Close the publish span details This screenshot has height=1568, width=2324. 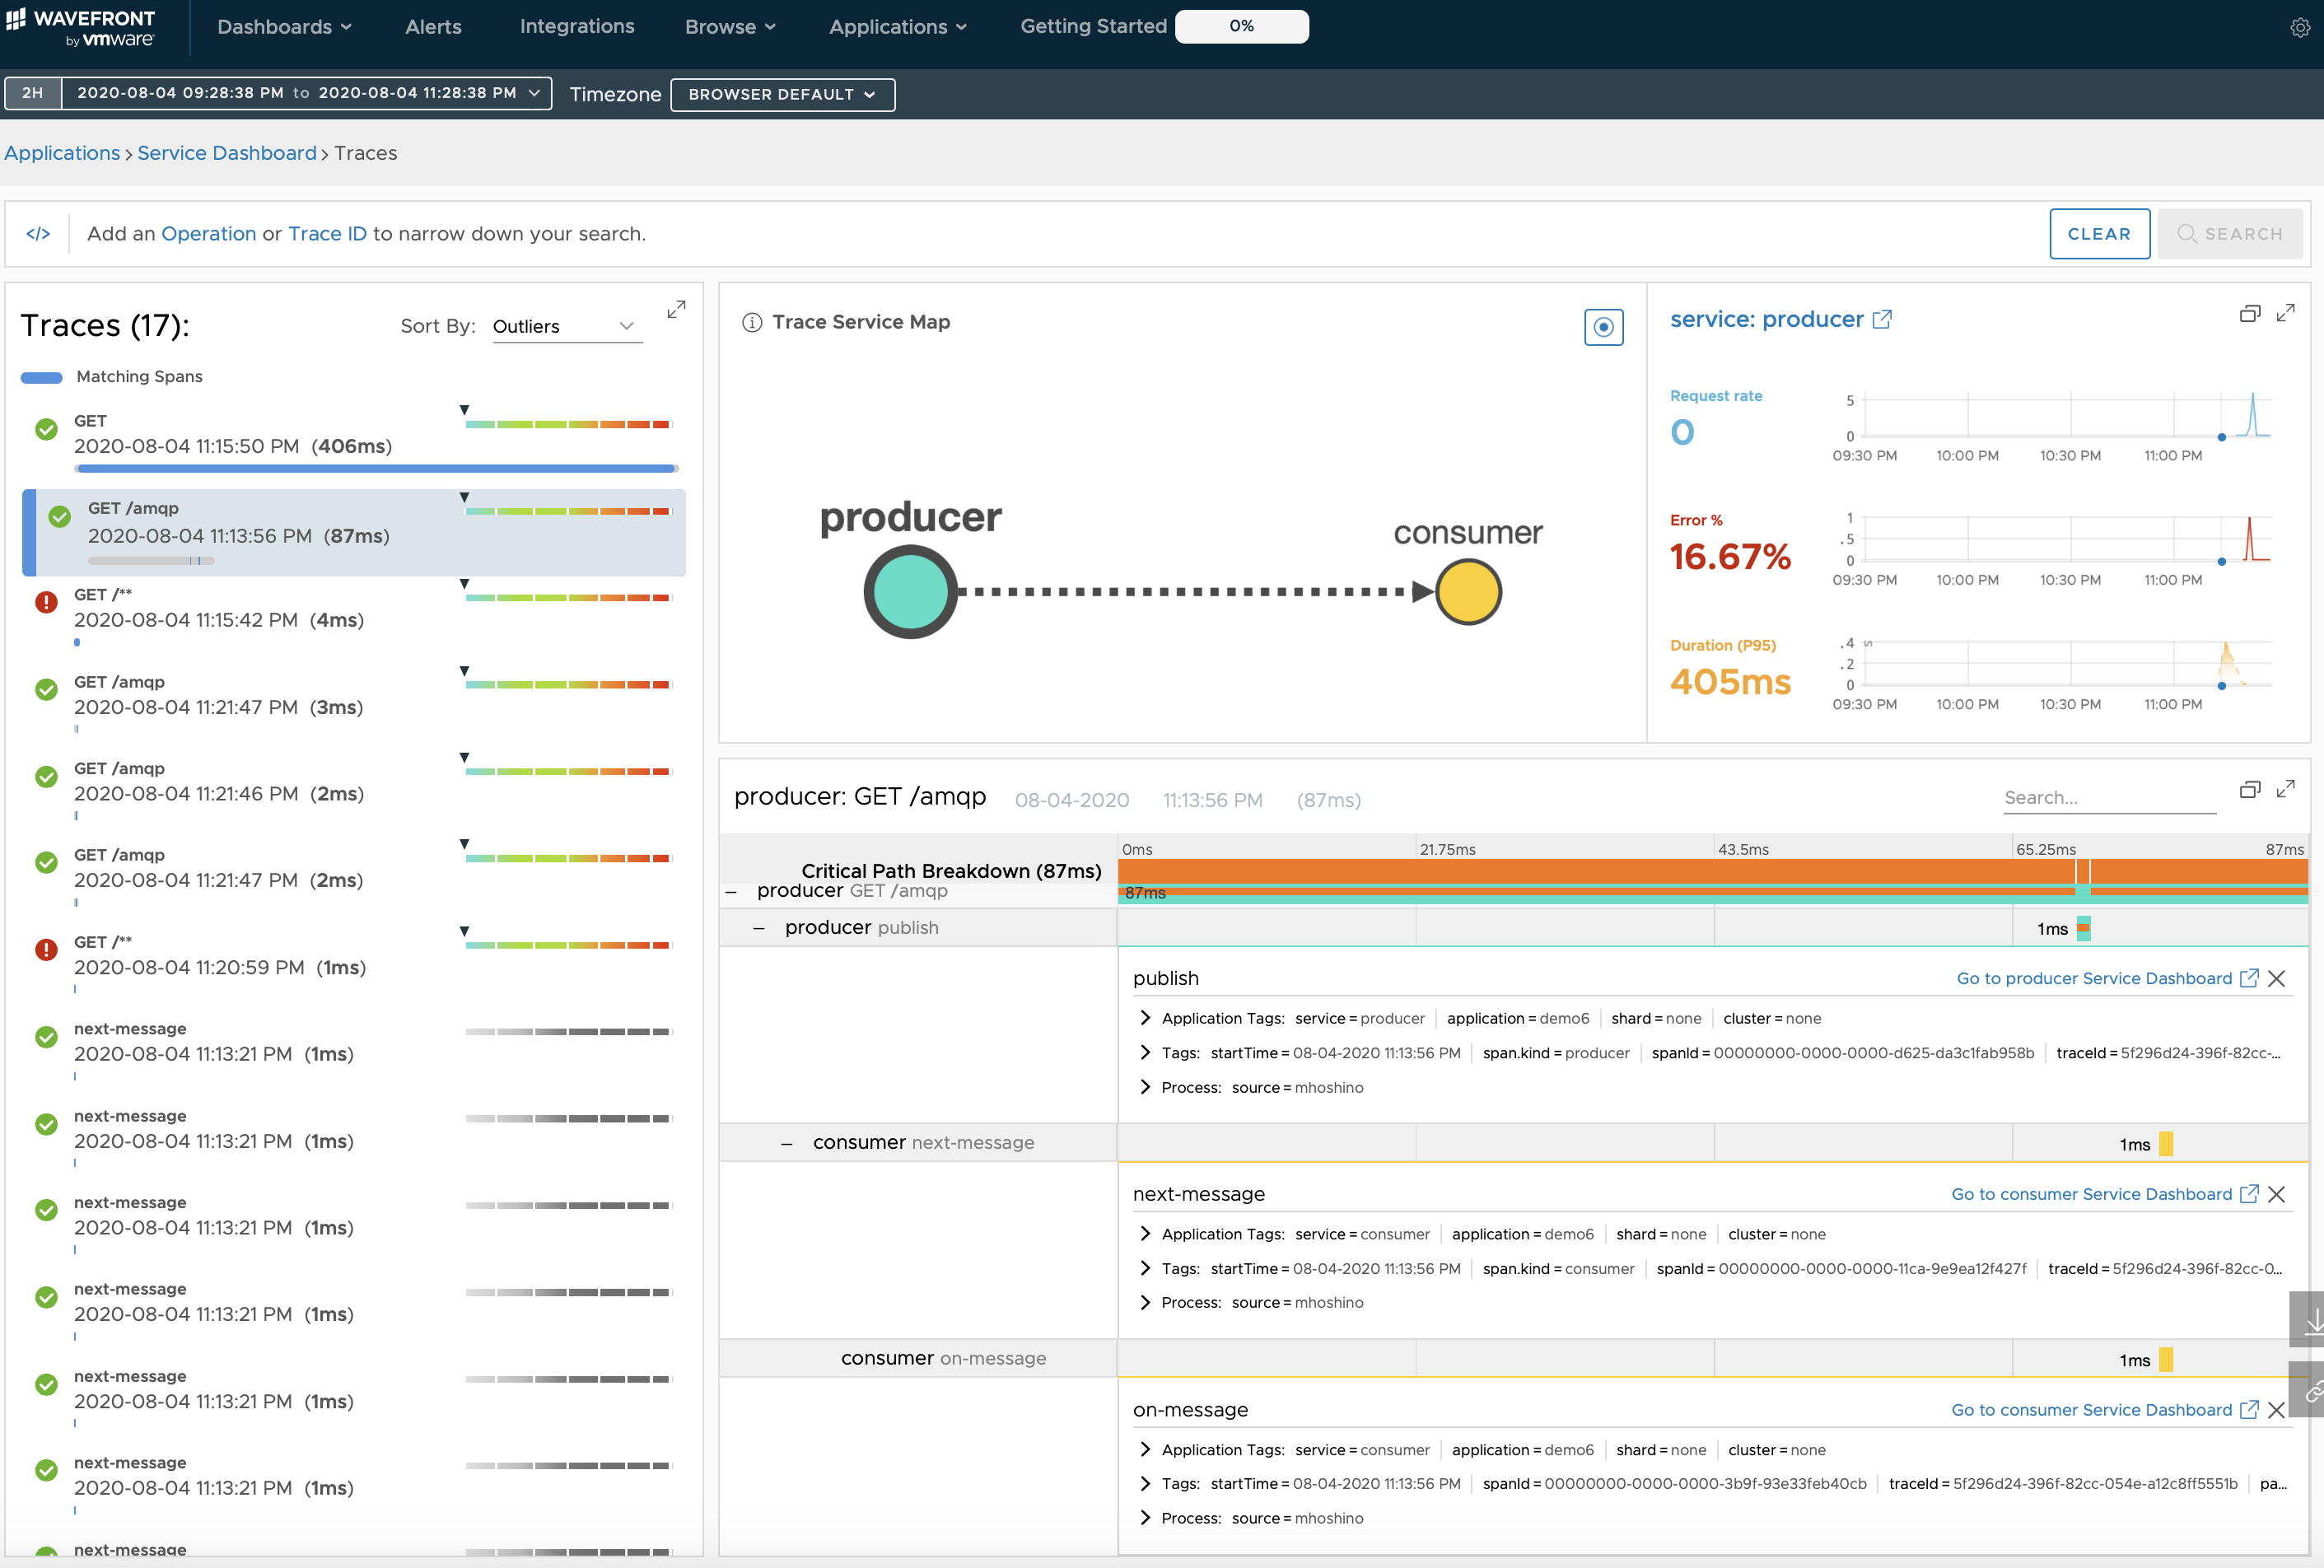2276,978
